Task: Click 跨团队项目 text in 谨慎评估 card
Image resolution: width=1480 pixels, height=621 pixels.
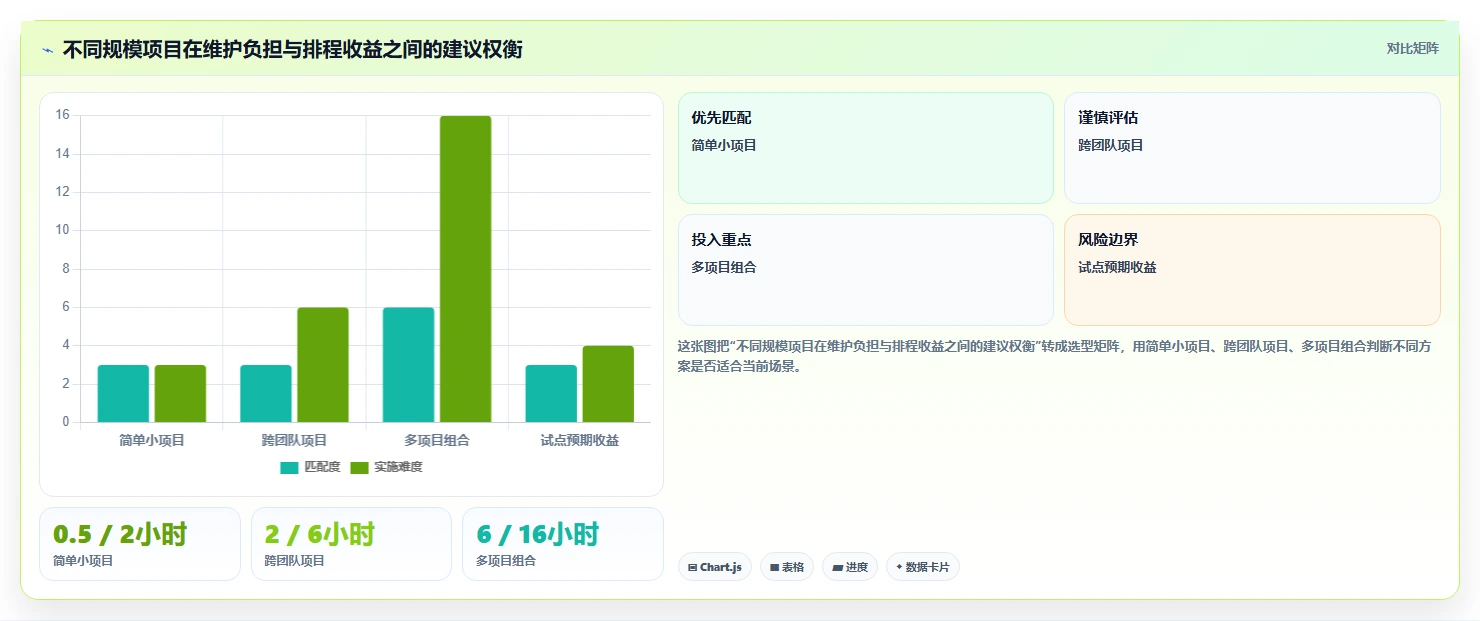Action: pos(1111,145)
